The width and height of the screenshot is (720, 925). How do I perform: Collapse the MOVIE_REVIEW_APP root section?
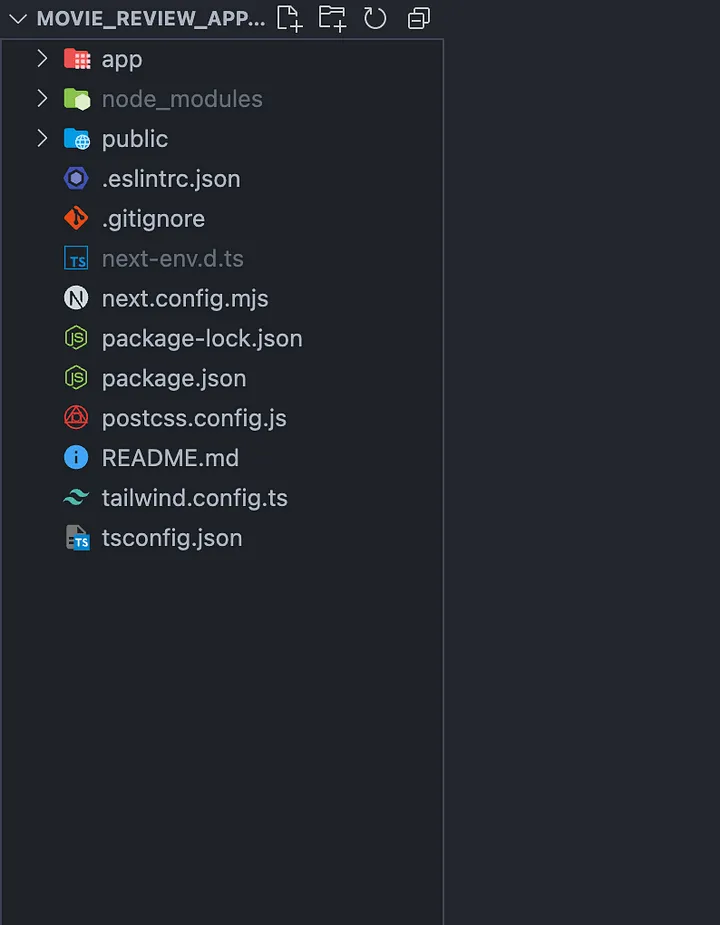tap(17, 19)
